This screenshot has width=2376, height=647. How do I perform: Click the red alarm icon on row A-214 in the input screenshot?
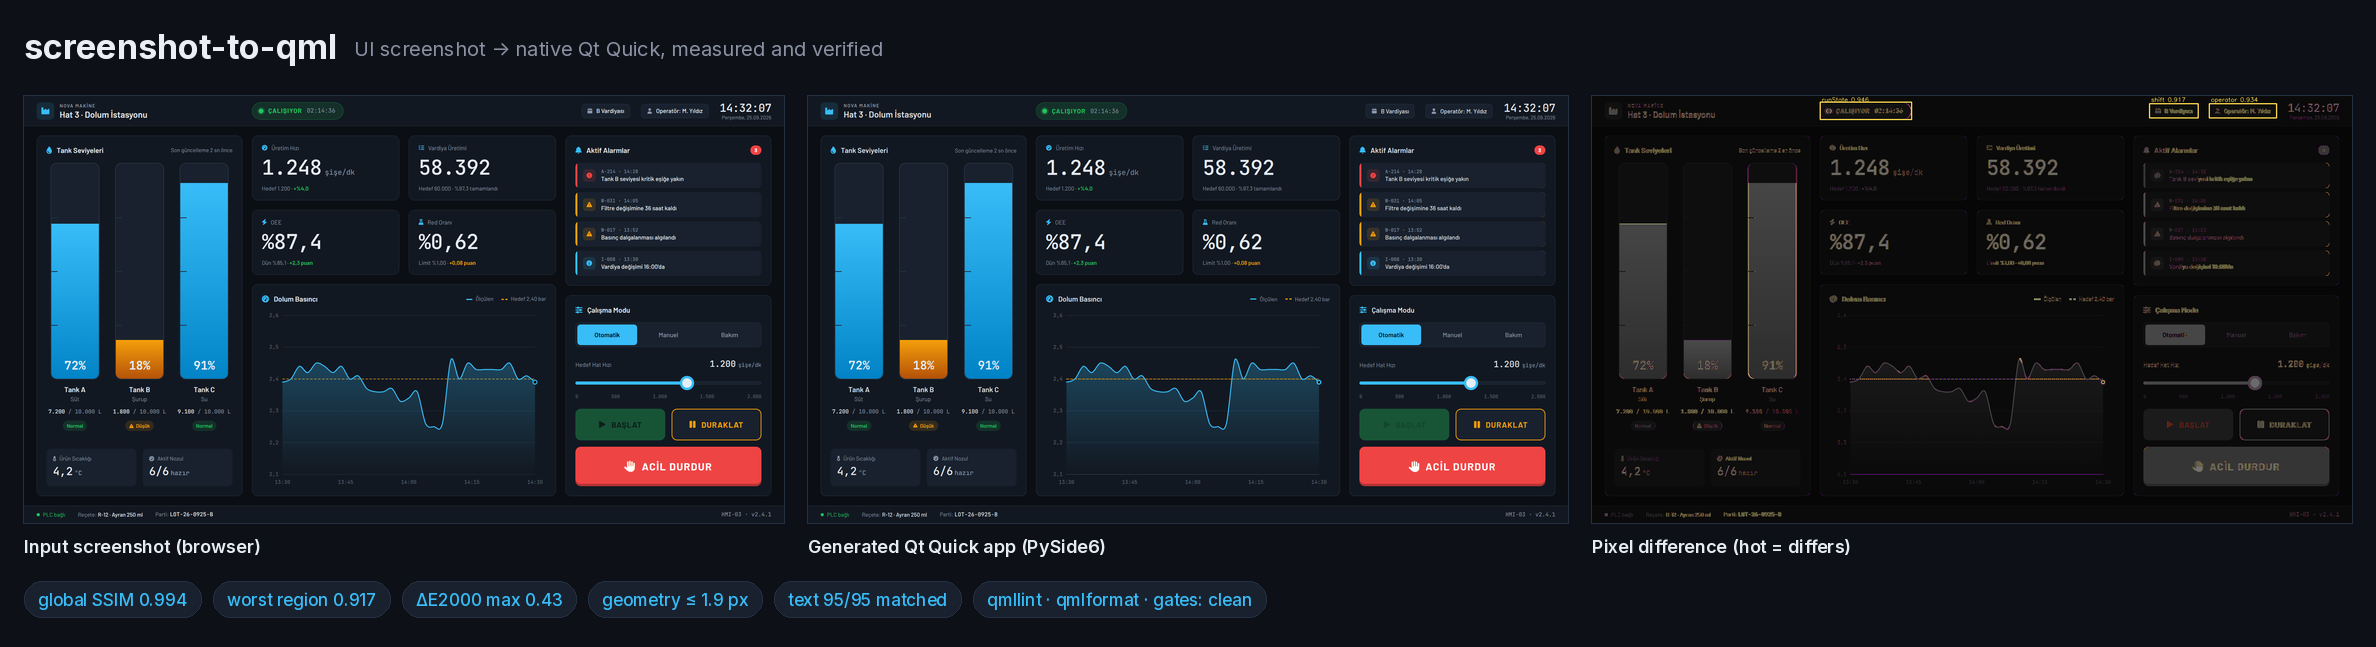point(589,176)
